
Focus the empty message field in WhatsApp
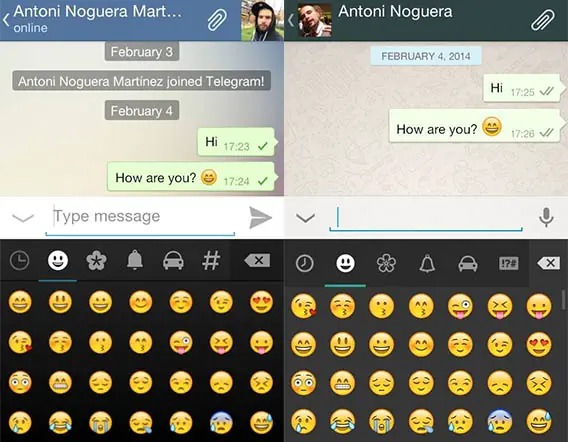(426, 218)
